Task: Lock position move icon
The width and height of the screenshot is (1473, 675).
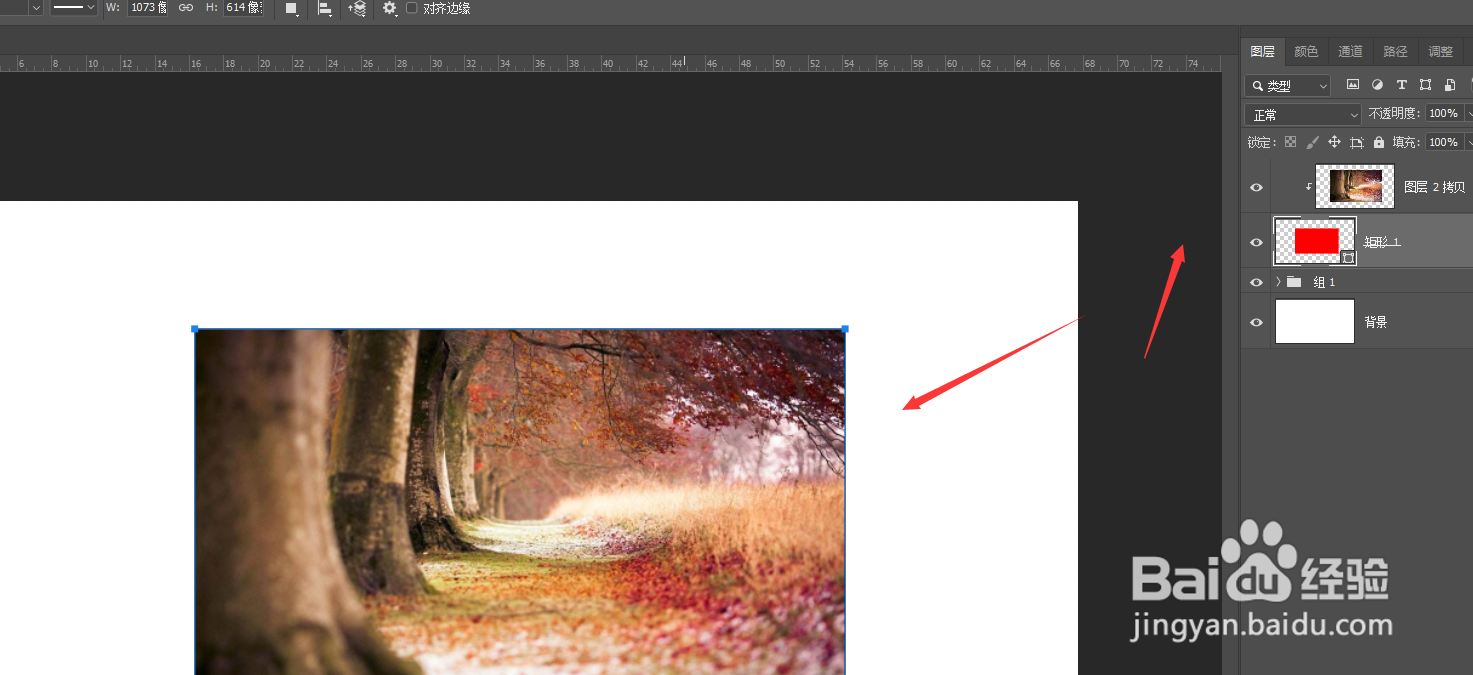Action: click(x=1334, y=142)
